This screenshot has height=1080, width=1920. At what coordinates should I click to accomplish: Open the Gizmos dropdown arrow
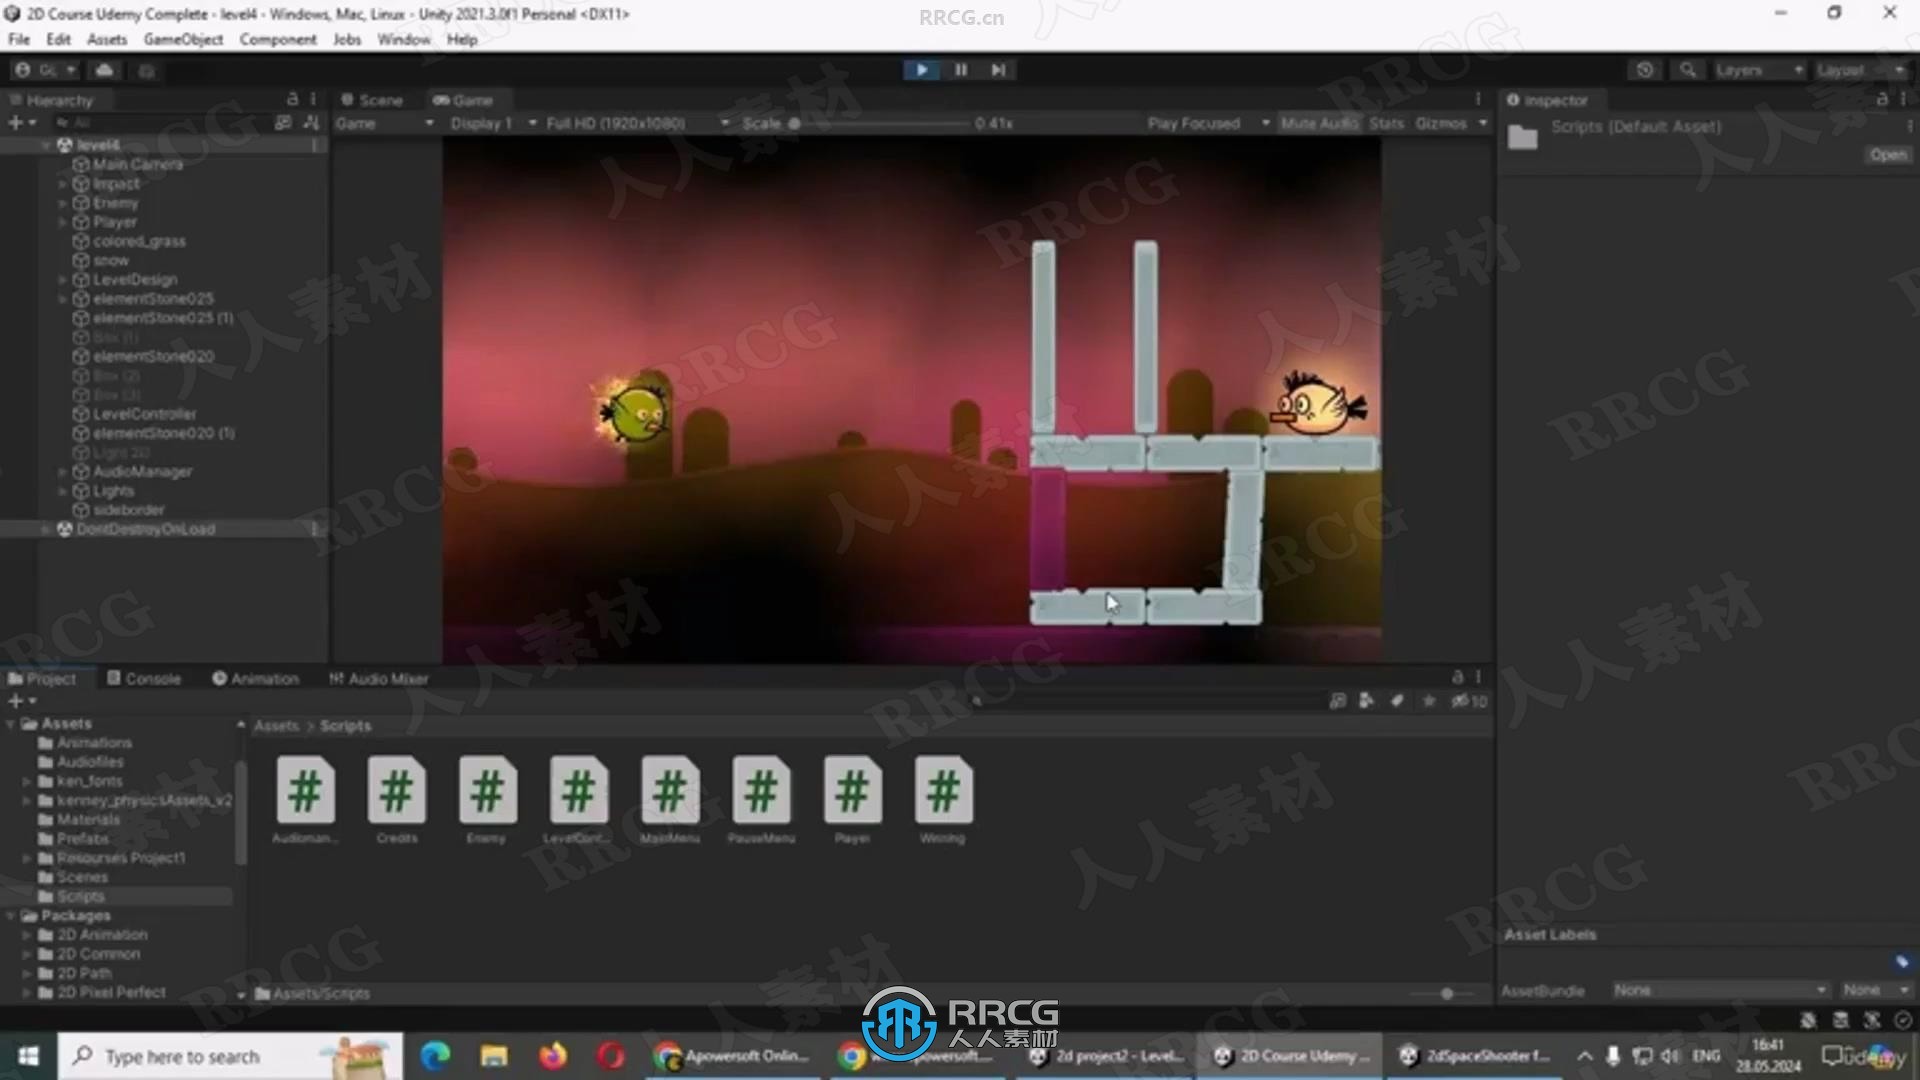pyautogui.click(x=1483, y=123)
